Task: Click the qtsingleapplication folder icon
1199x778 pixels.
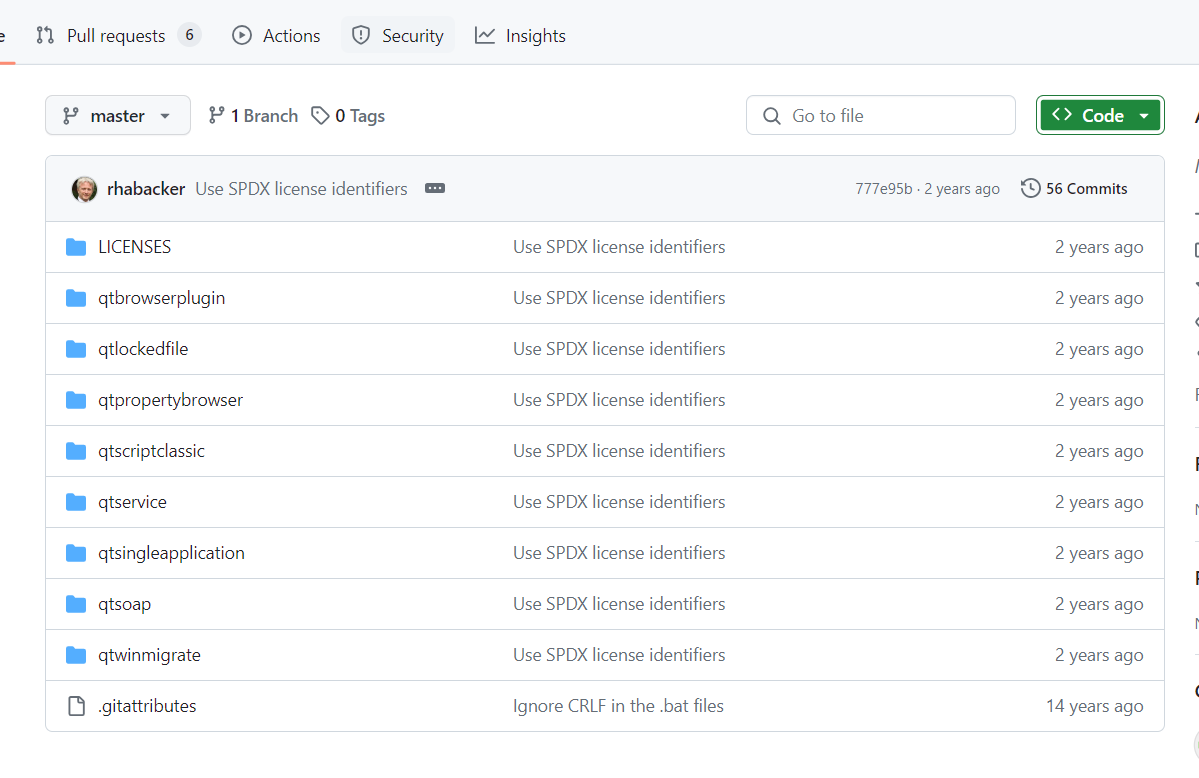Action: coord(76,553)
